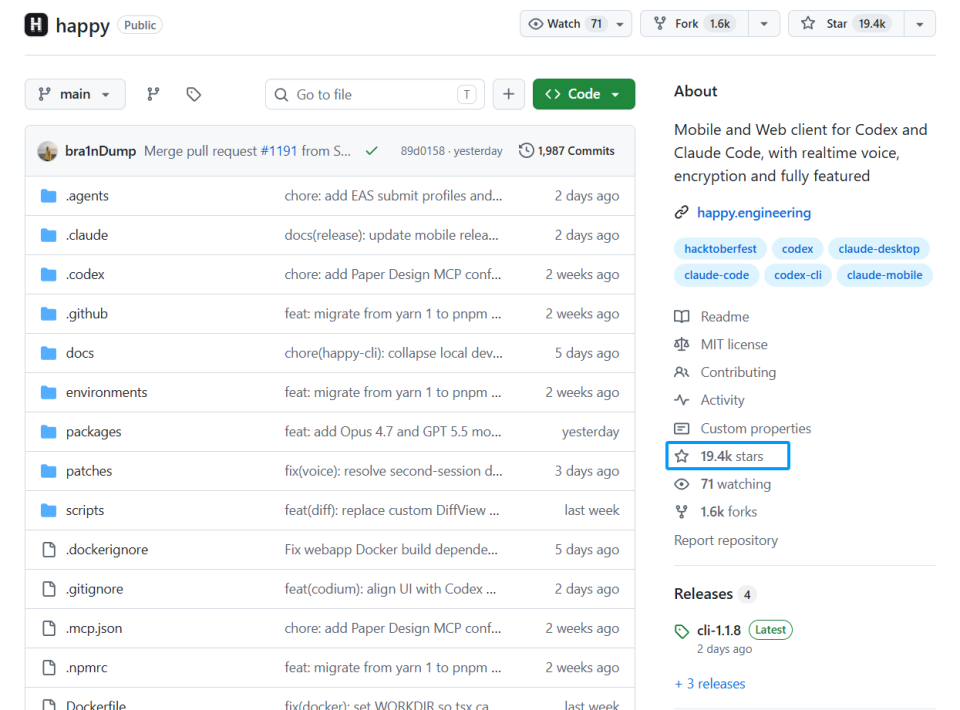
Task: Open the 71 watching link
Action: coord(735,484)
